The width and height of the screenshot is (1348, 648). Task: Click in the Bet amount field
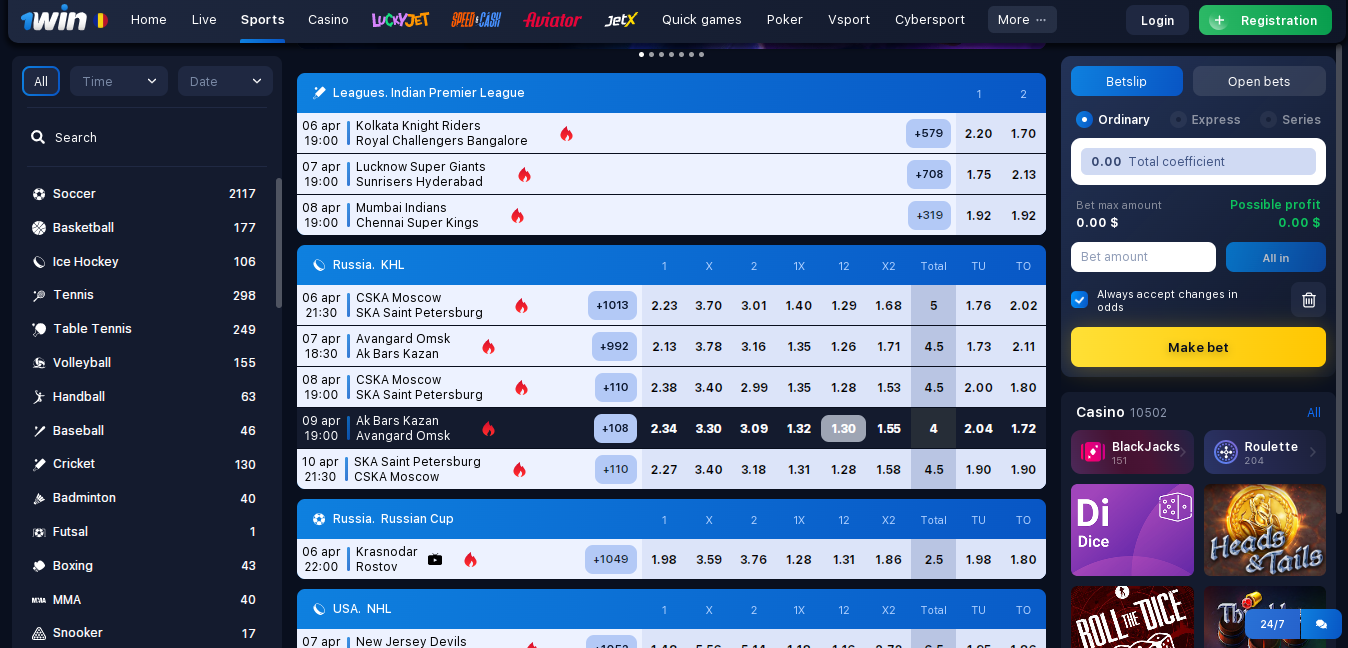click(1143, 257)
